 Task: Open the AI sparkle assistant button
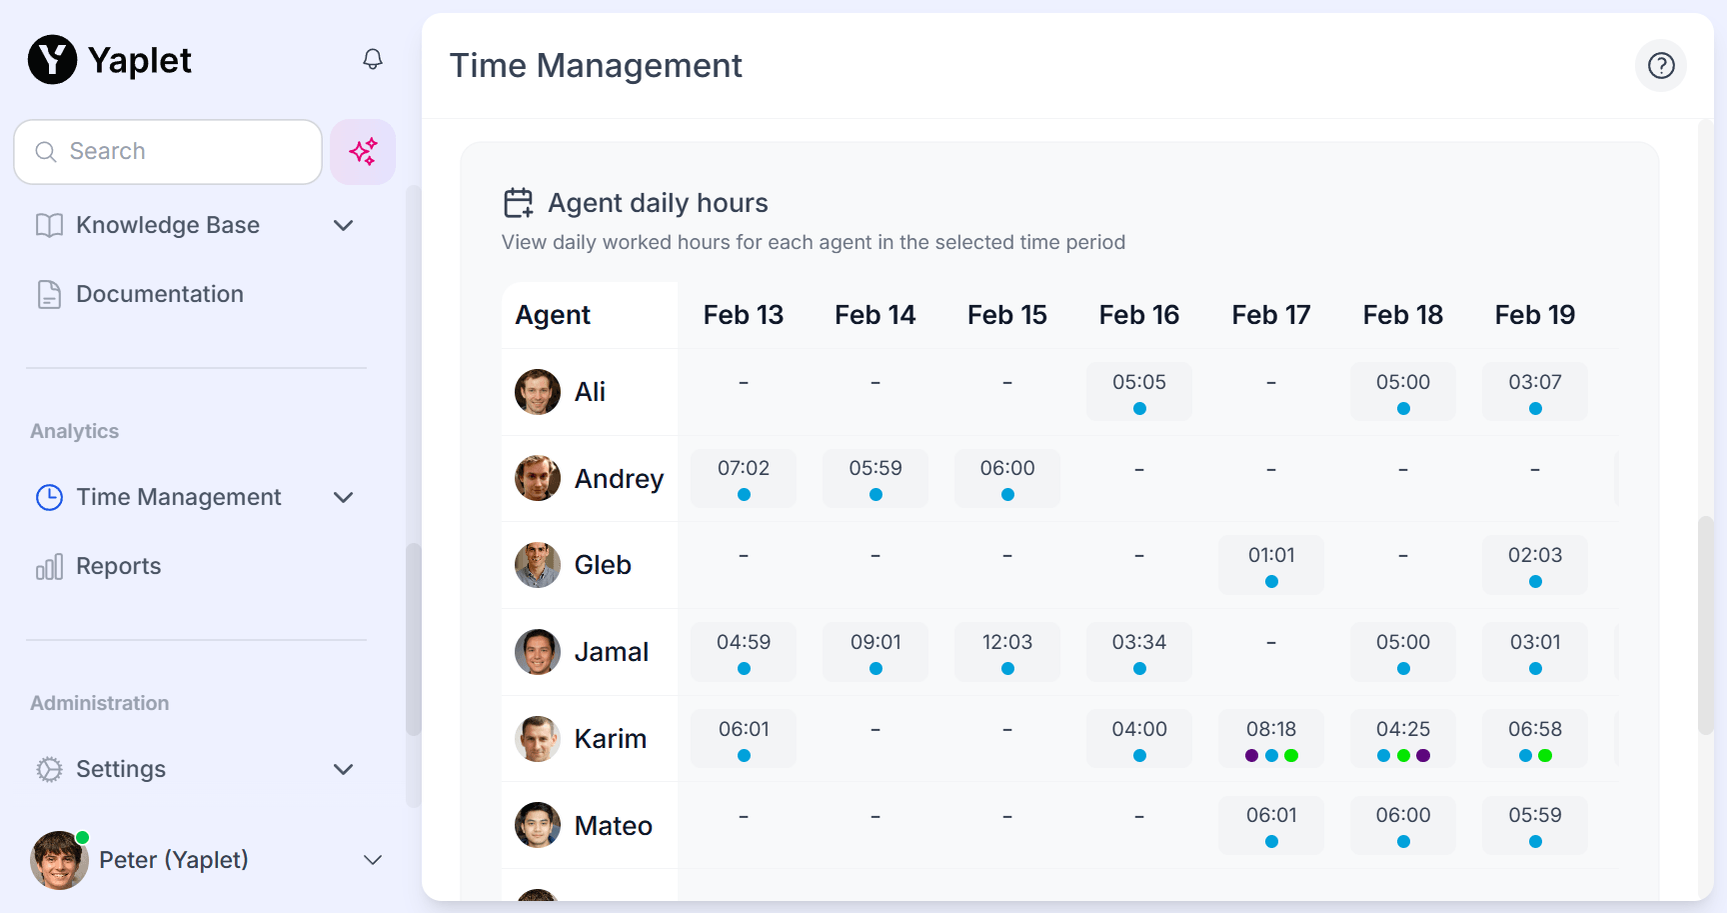(x=363, y=152)
